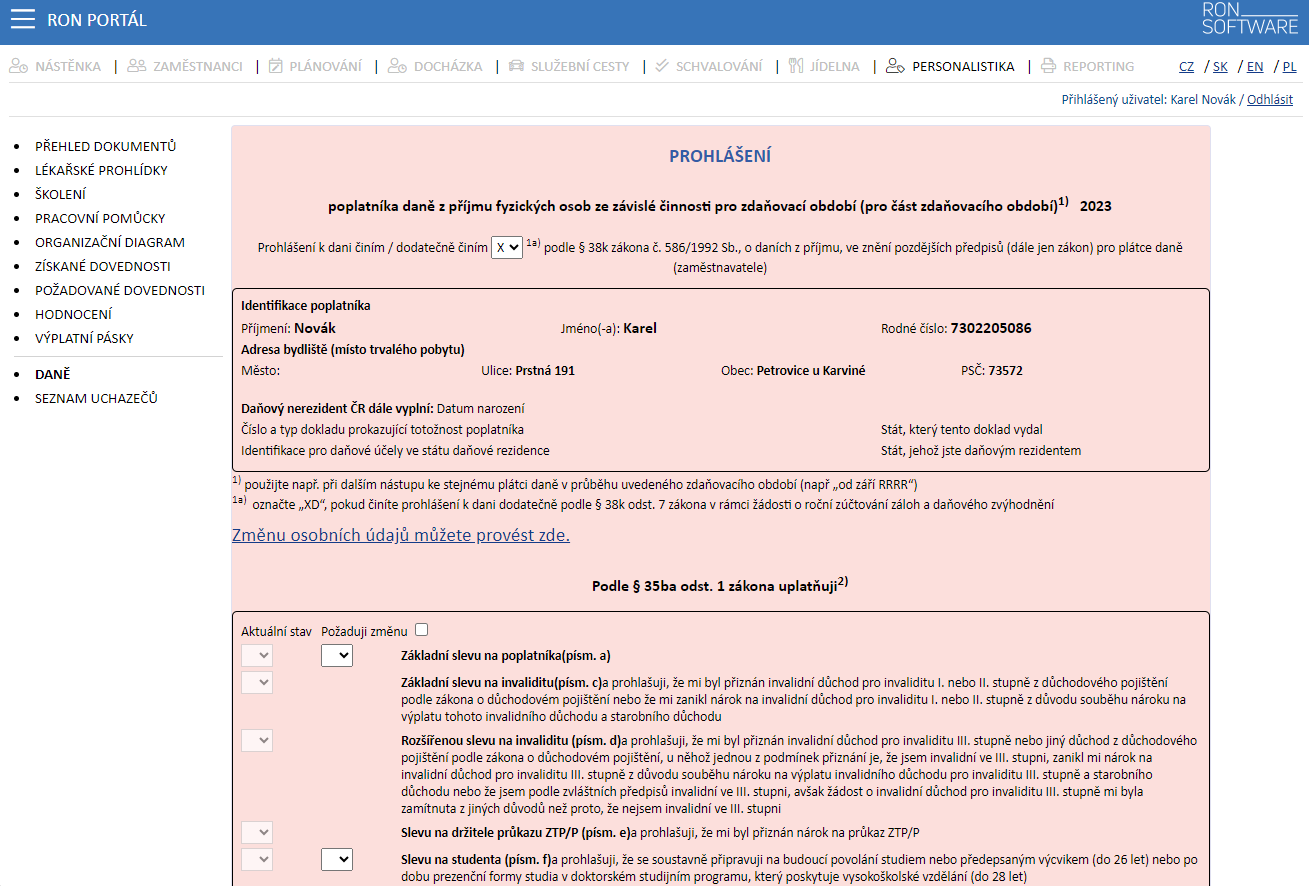Screen dimensions: 1309x886
Task: Open Aktuální stav dropdown for Slevu na studenta
Action: tap(257, 859)
